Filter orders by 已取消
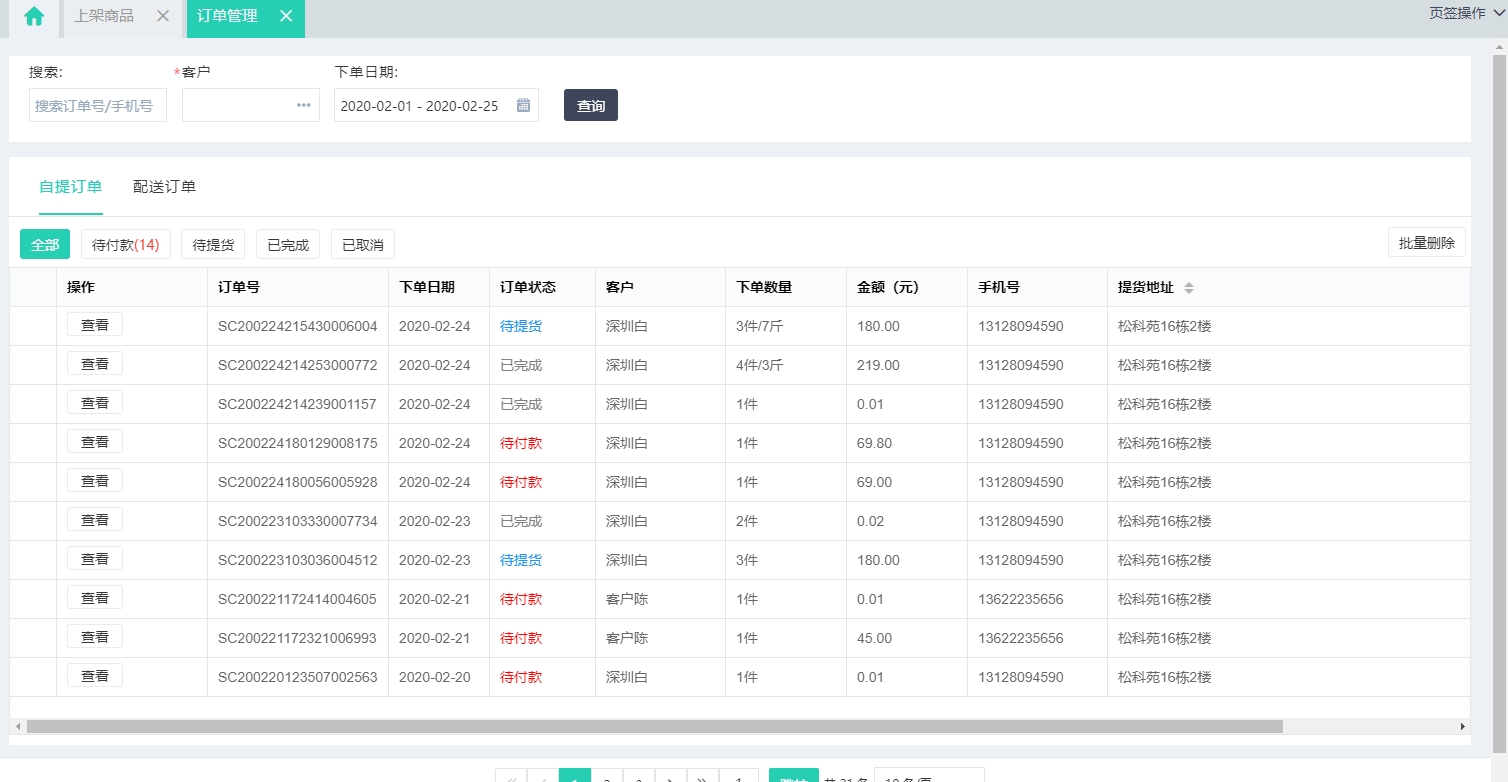This screenshot has width=1508, height=782. pyautogui.click(x=363, y=244)
